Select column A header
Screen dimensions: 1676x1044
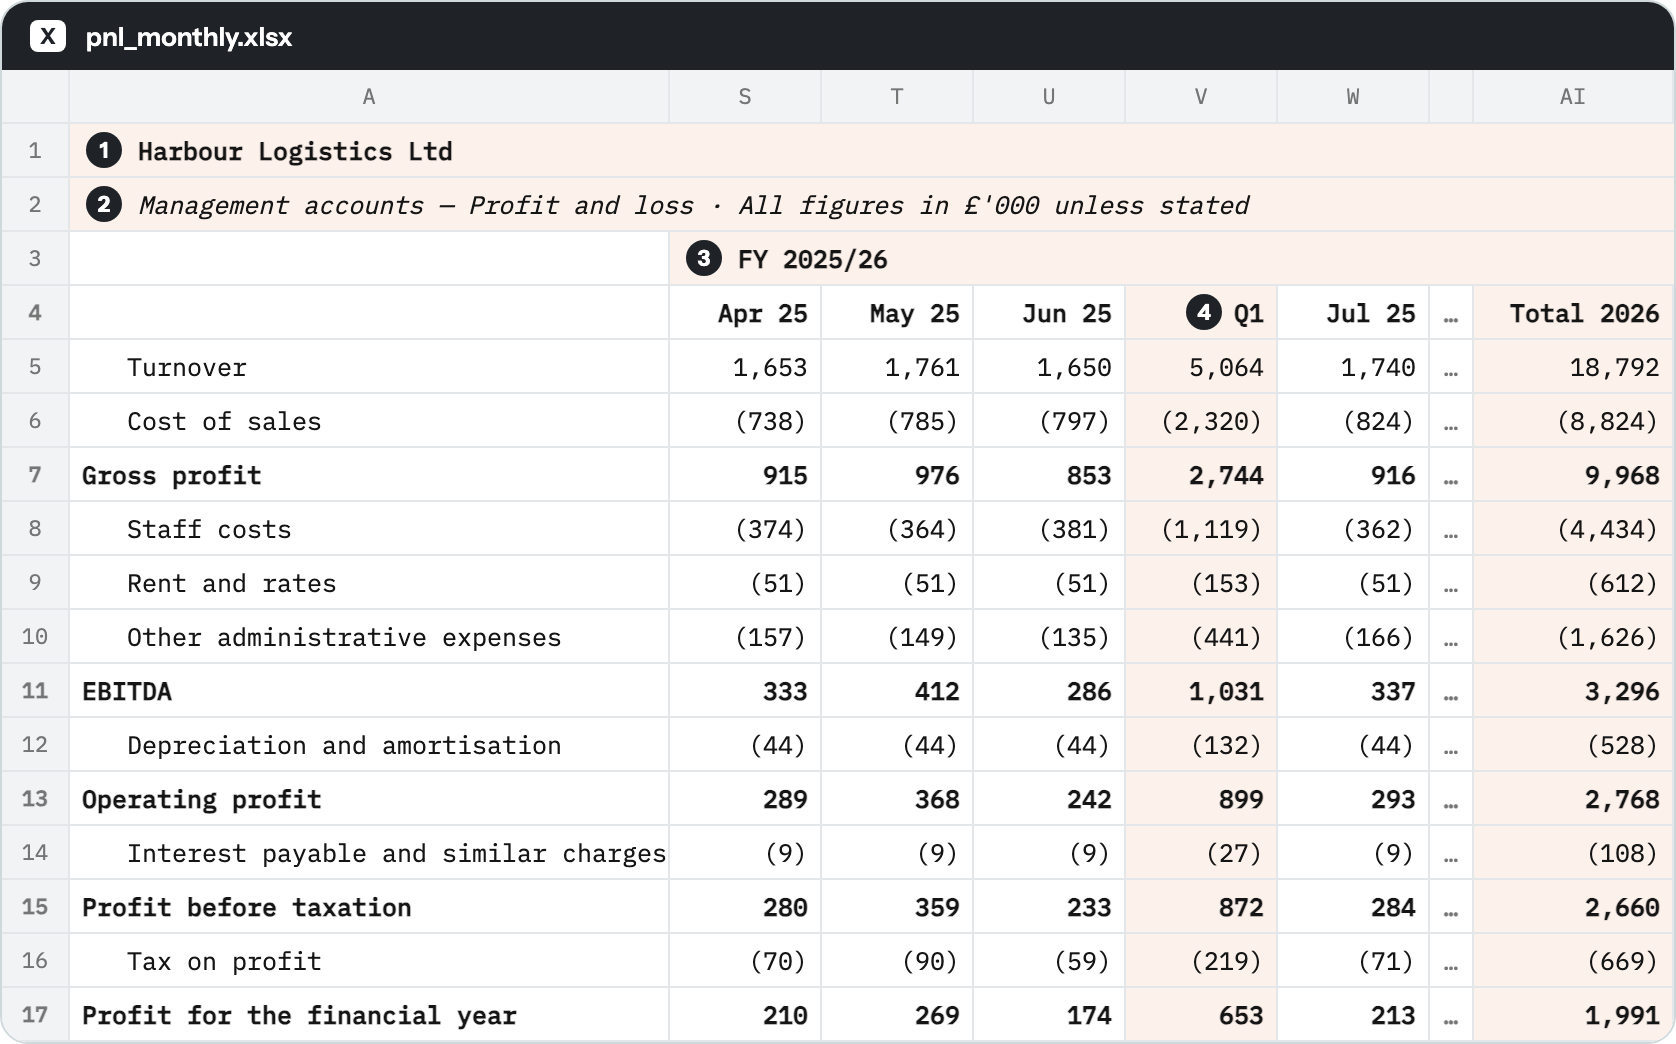(369, 97)
